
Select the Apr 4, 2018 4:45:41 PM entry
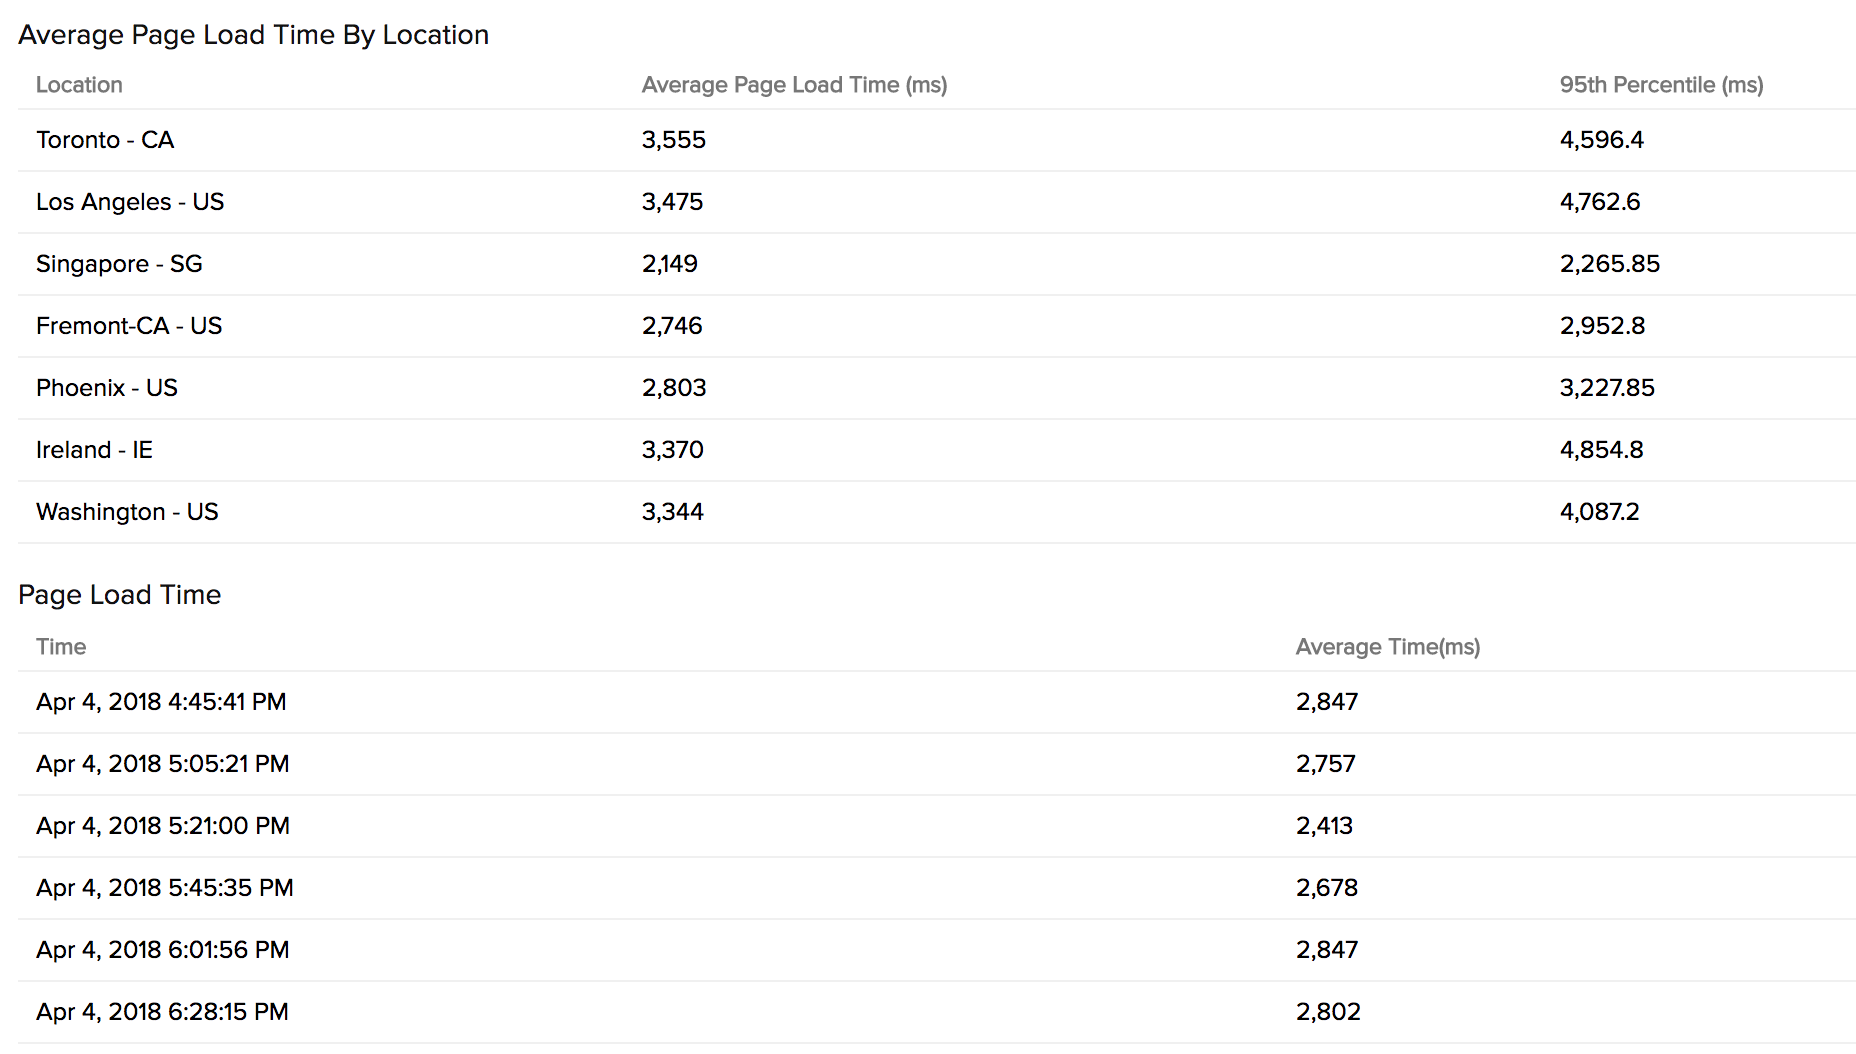[161, 702]
